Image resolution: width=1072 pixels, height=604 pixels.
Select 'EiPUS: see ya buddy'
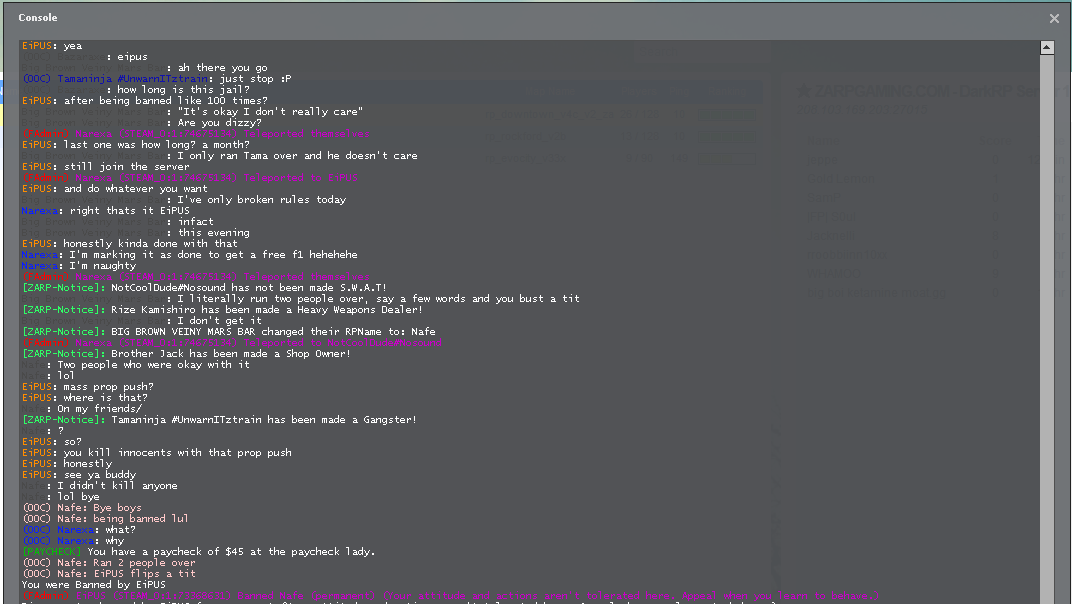coord(79,474)
